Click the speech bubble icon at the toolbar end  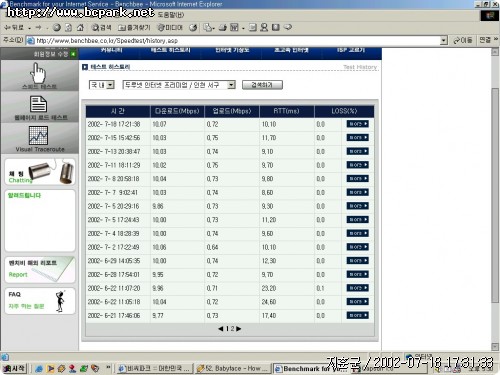point(287,28)
